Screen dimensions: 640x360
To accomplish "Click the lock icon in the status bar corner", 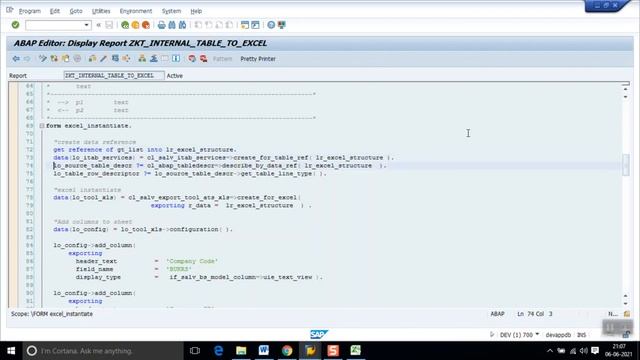I will click(x=626, y=335).
